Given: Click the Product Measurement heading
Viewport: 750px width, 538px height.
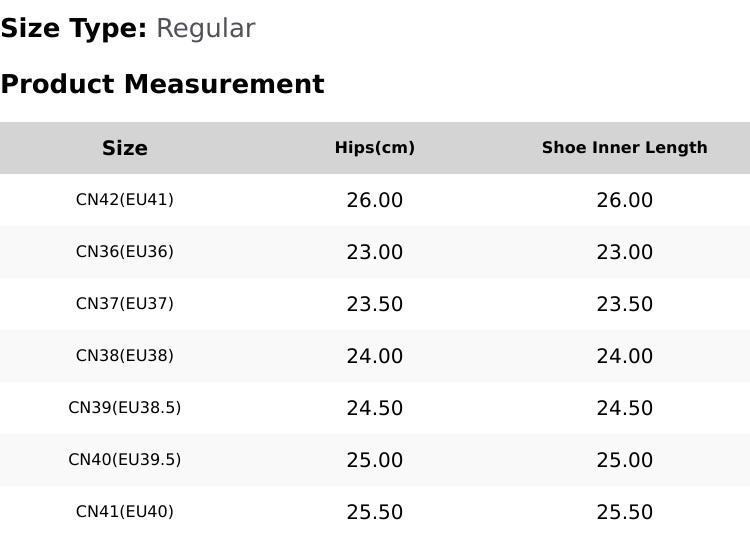Looking at the screenshot, I should point(163,84).
